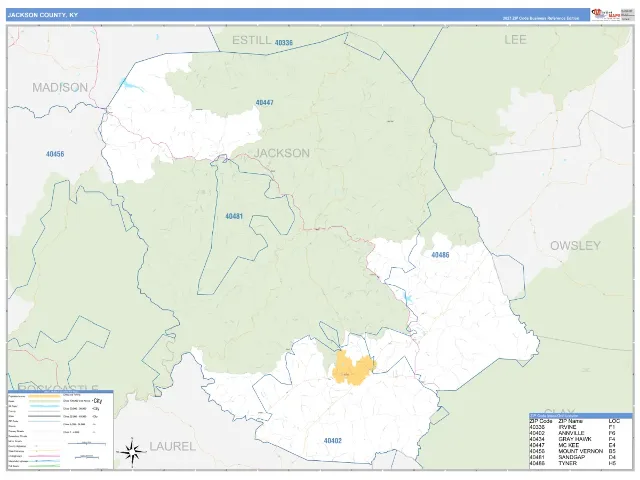Click the compass rose near LAUREL
The height and width of the screenshot is (480, 640).
click(132, 452)
